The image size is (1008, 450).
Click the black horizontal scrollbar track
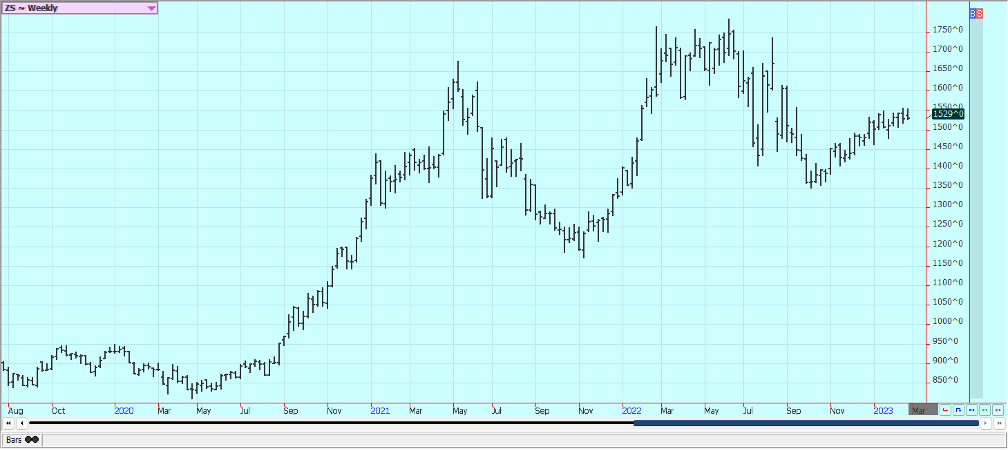(x=331, y=423)
